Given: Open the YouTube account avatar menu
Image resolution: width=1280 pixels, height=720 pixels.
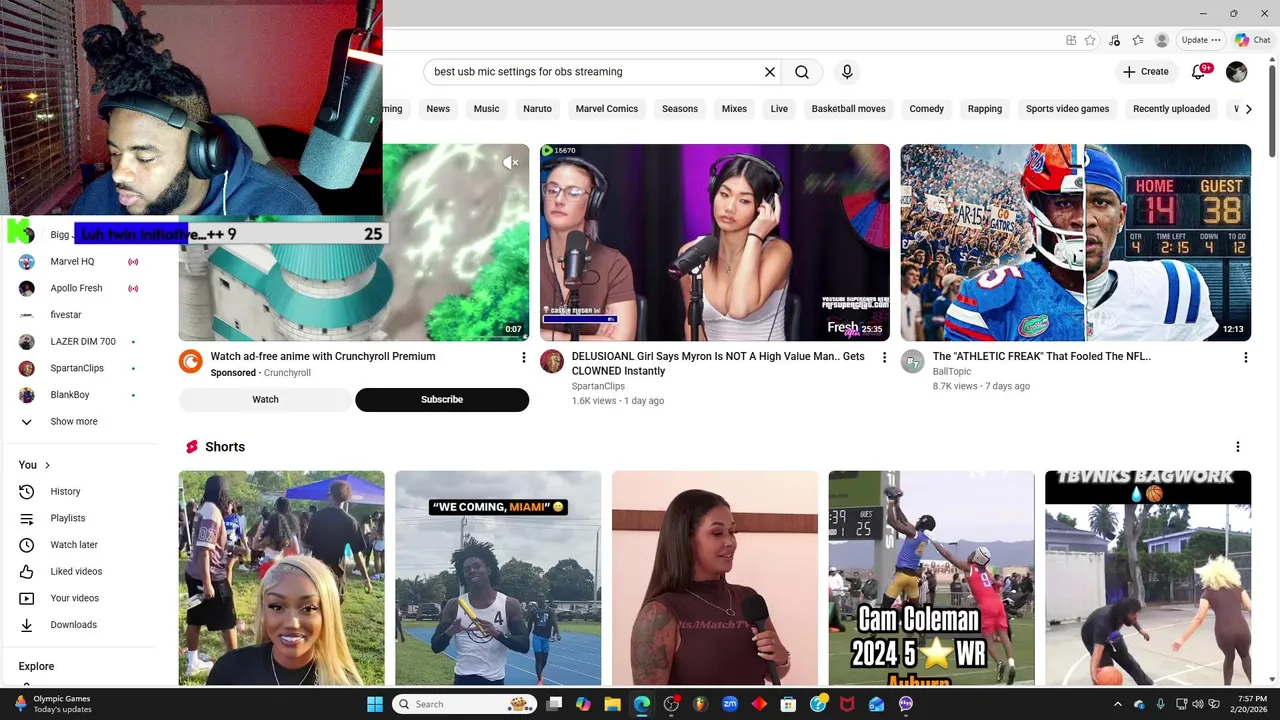Looking at the screenshot, I should tap(1237, 72).
